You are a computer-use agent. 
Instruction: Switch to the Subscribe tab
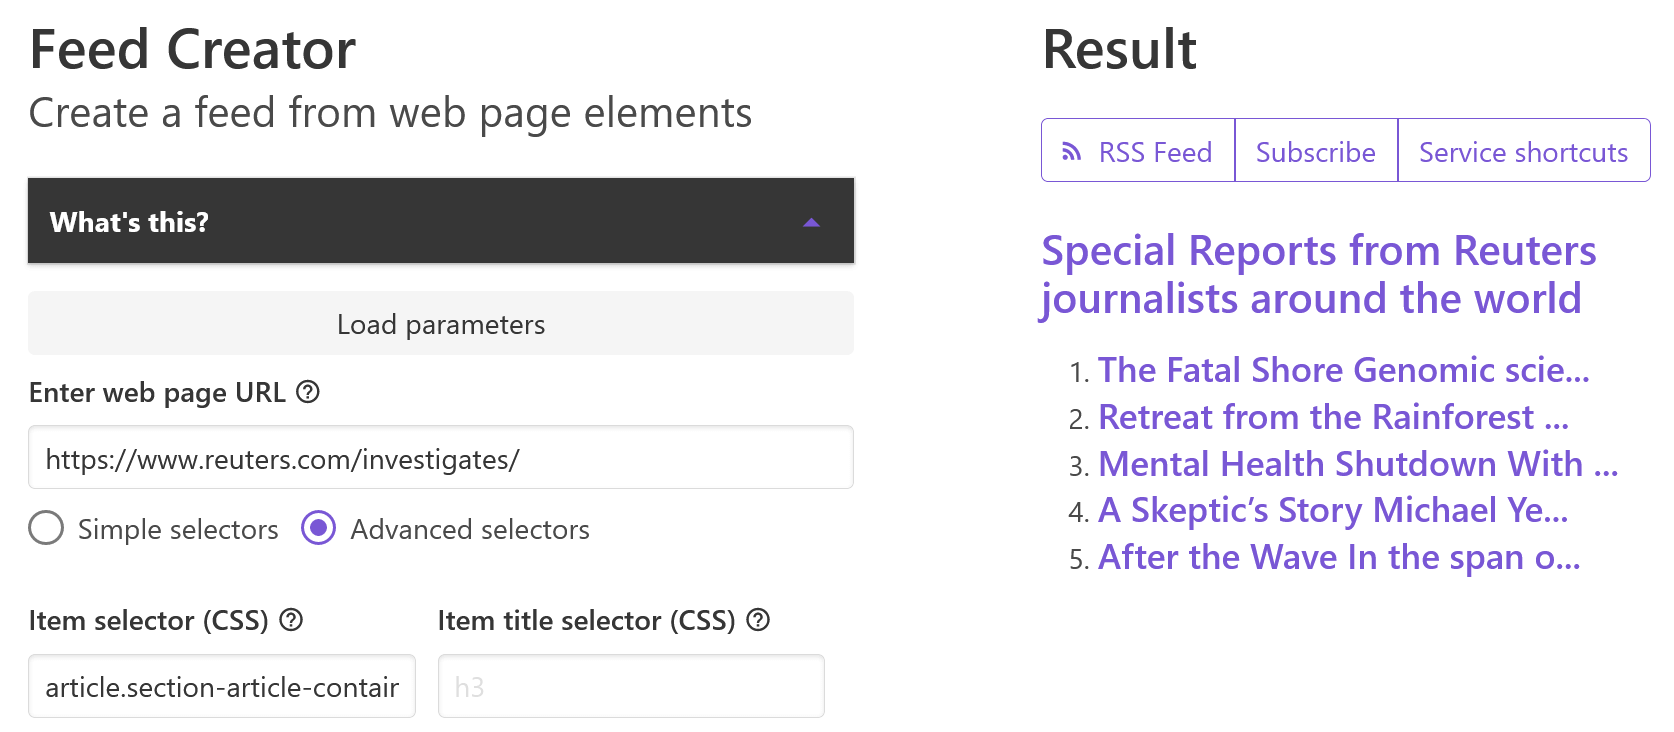click(1315, 151)
